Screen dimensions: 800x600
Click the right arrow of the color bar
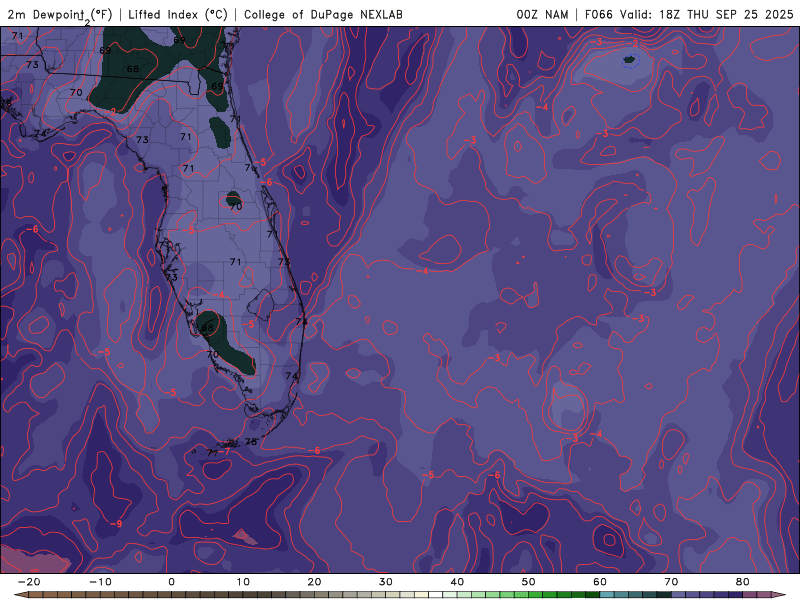(779, 594)
